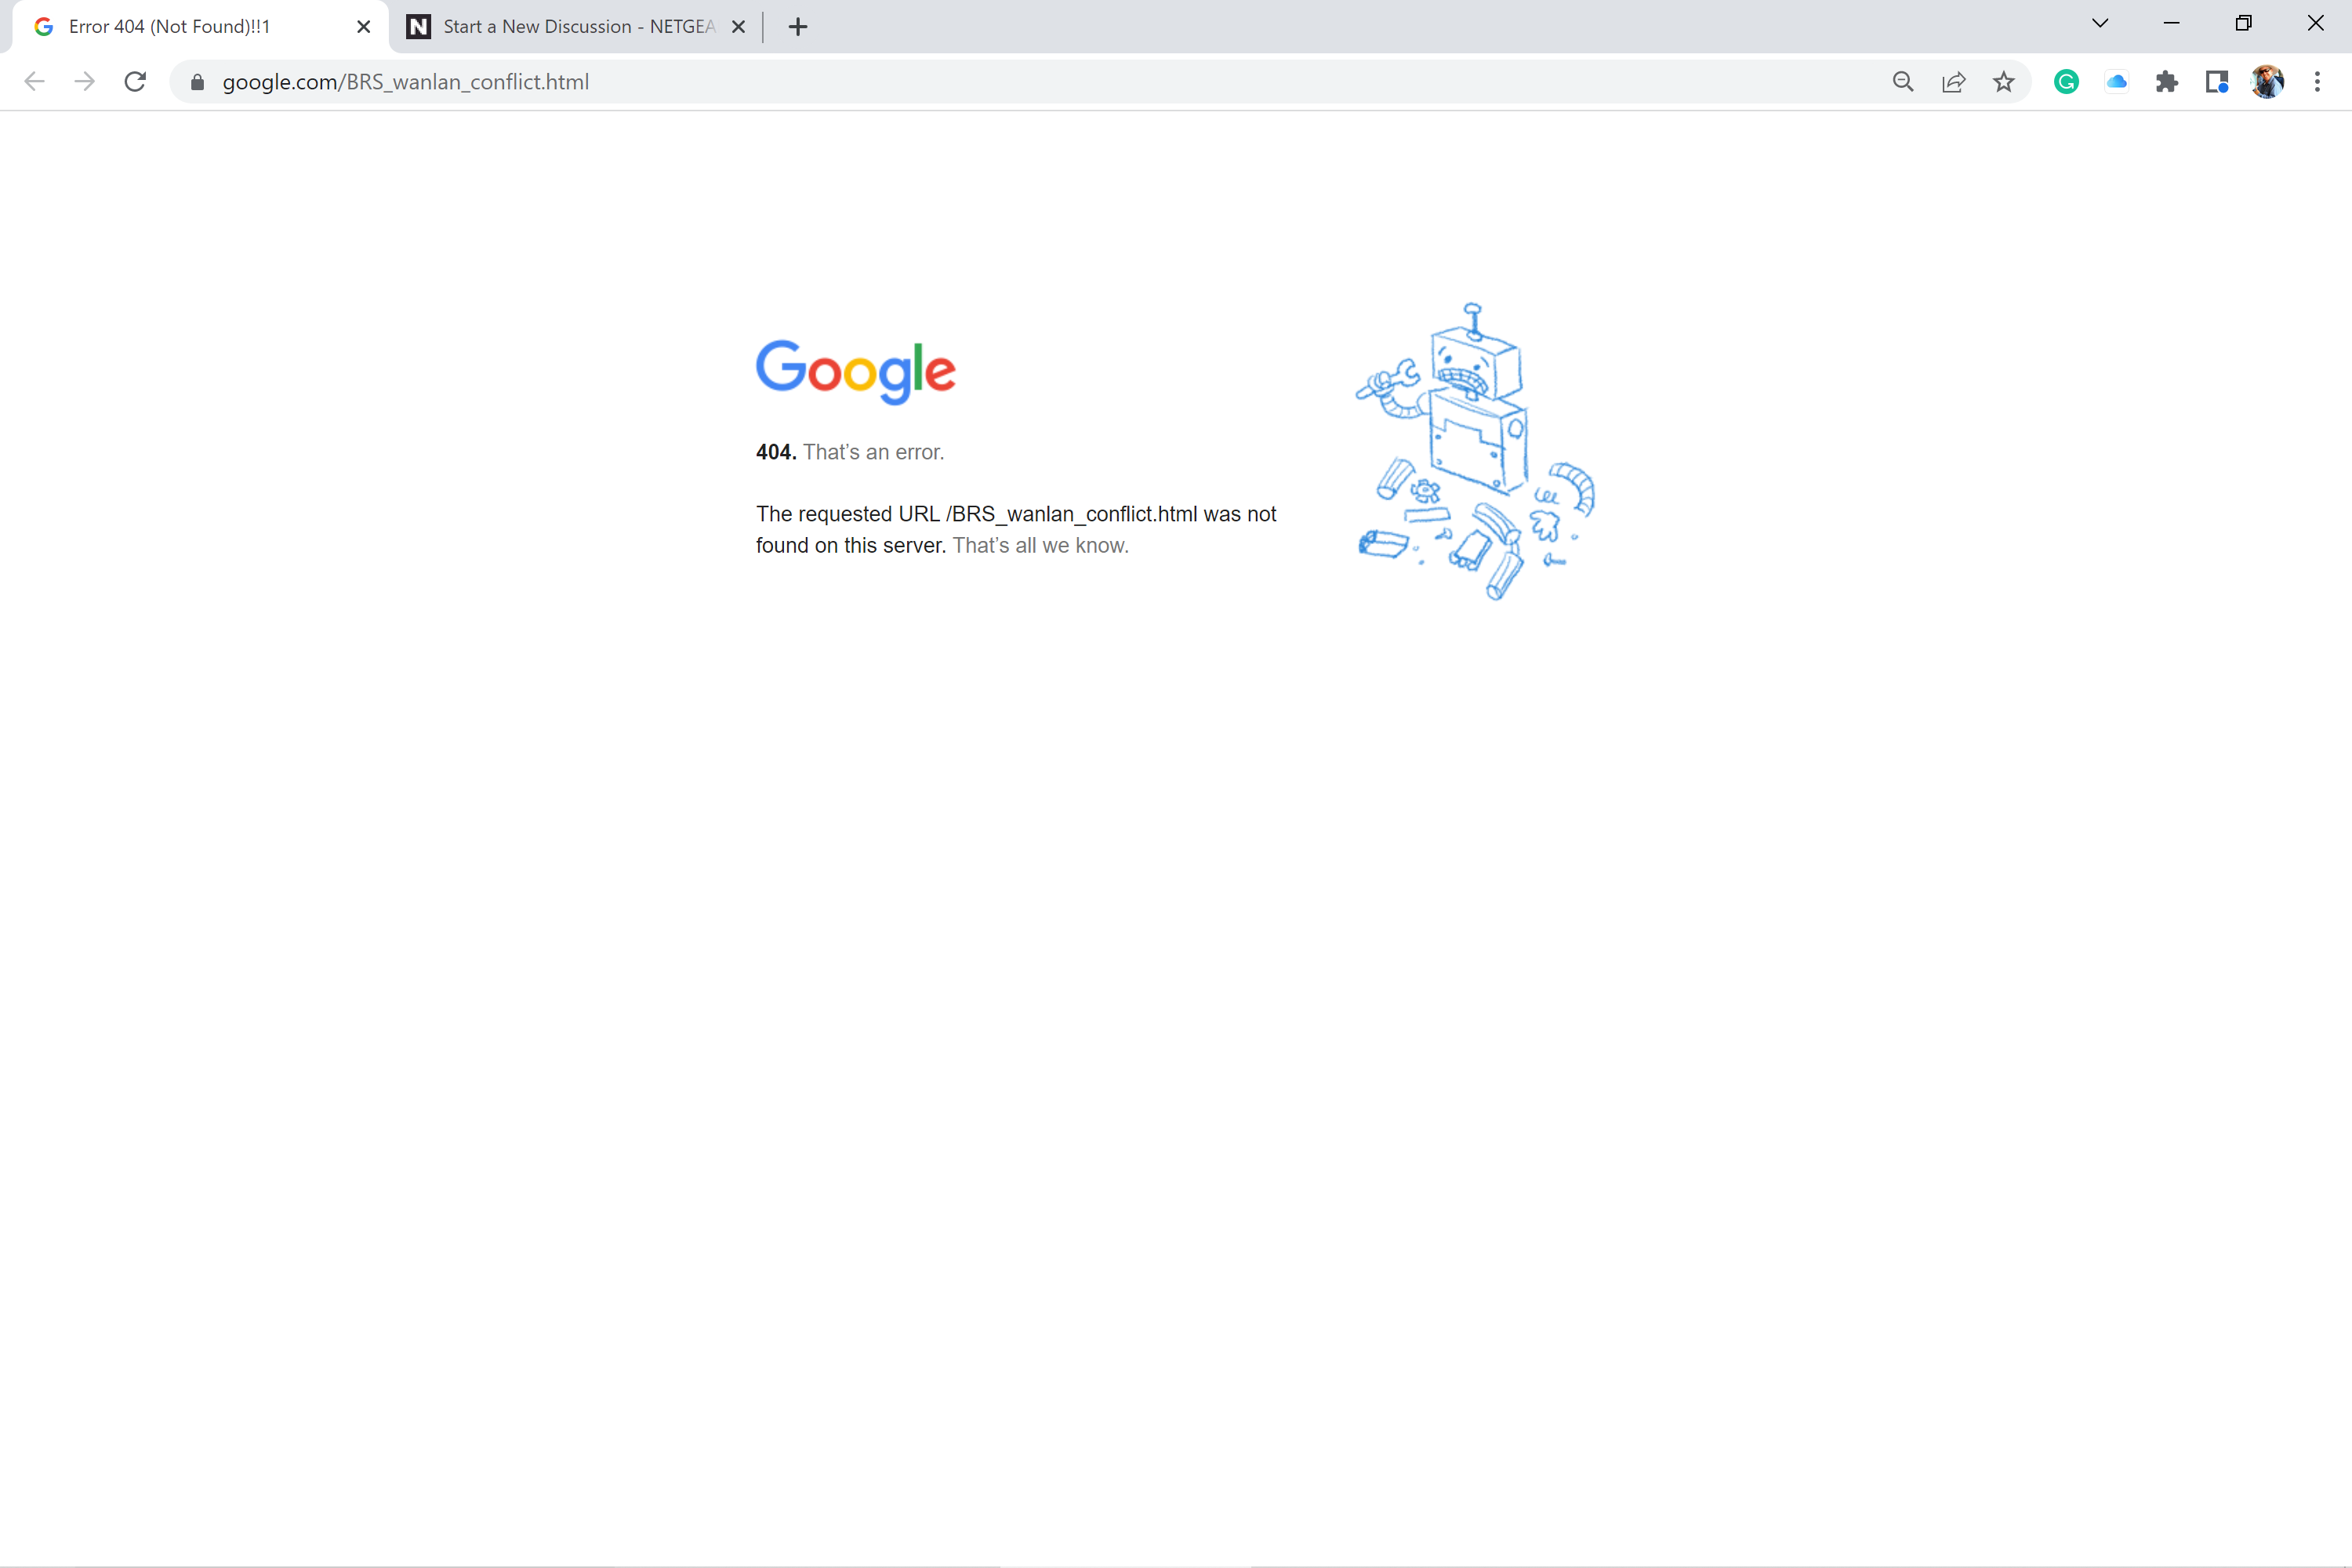This screenshot has height=1568, width=2352.
Task: Open the zoom magnifier icon in address bar
Action: [1903, 82]
